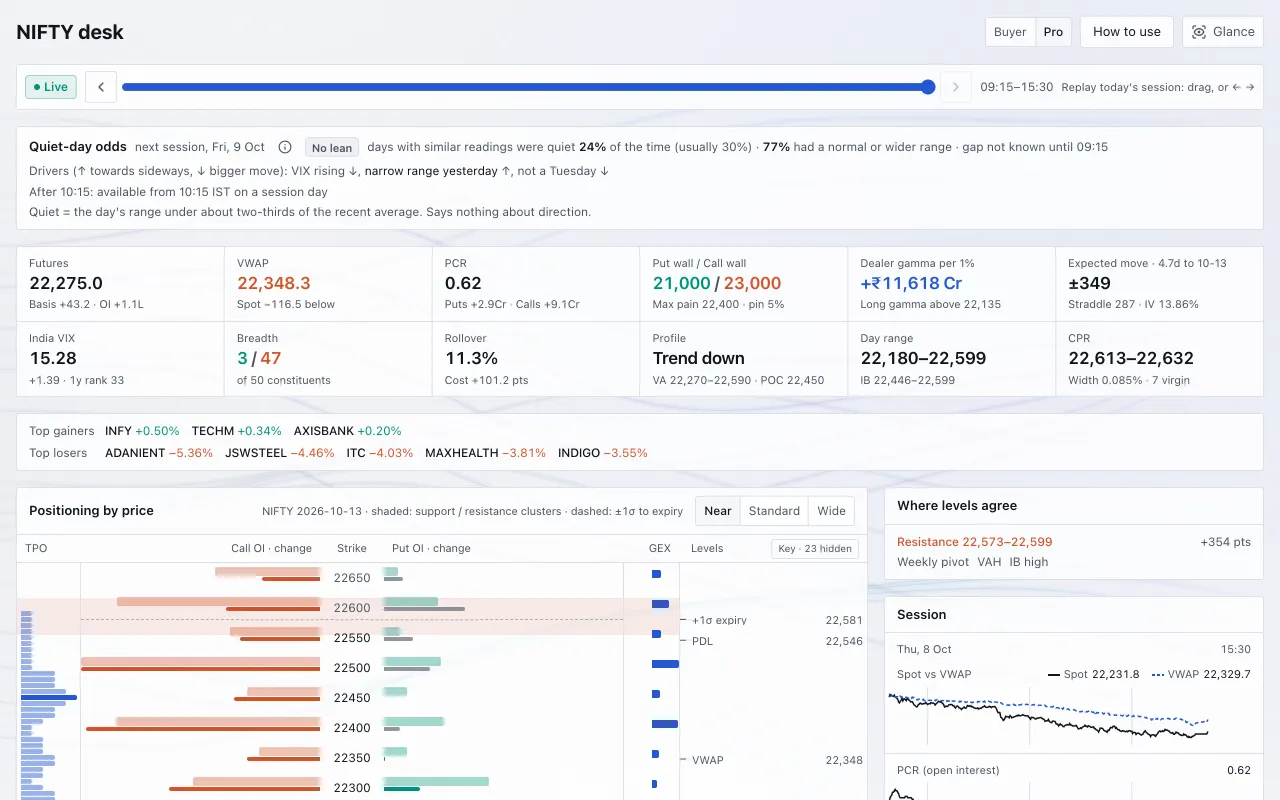Click the replay session slider handle
Screen dimensions: 1280x800
click(x=928, y=87)
